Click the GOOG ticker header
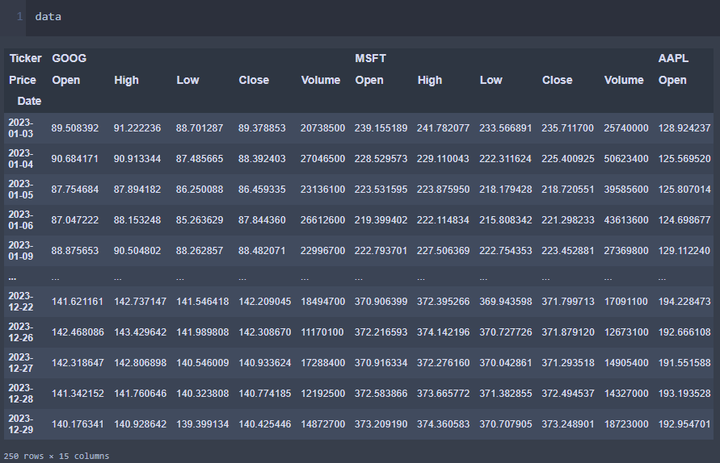This screenshot has width=720, height=463. click(69, 59)
